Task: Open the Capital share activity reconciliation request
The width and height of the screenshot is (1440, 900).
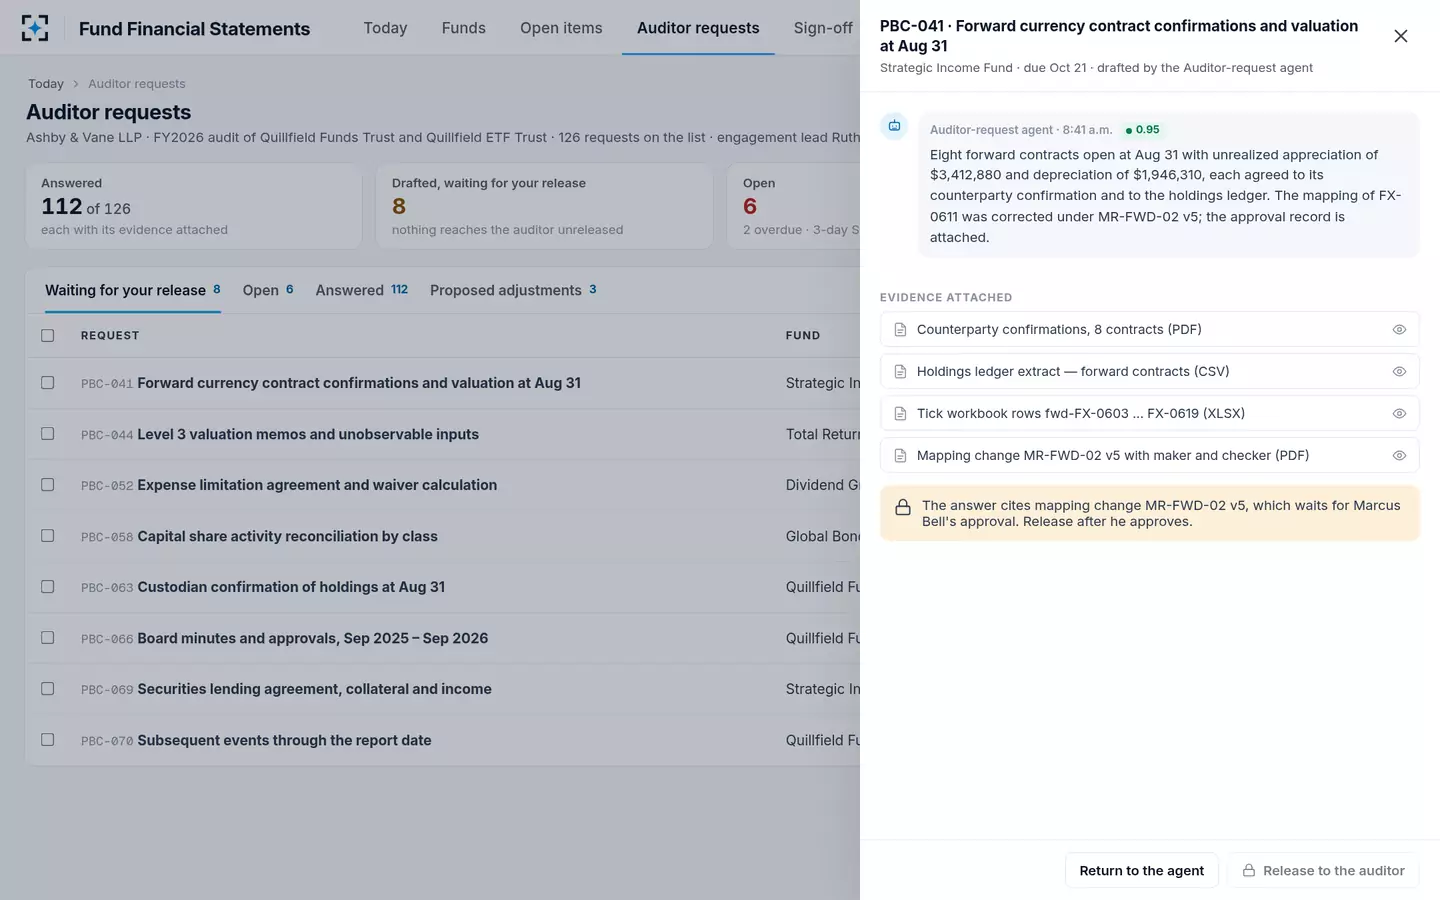Action: (287, 536)
